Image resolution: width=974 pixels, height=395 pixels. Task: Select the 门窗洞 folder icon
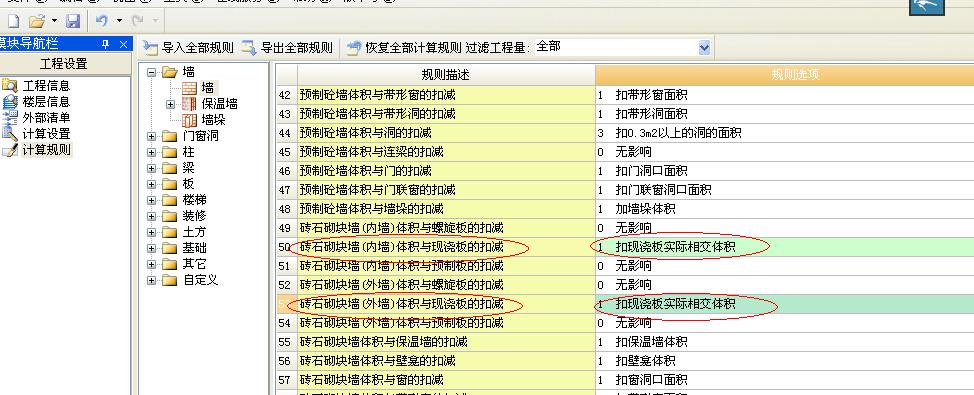(x=170, y=136)
